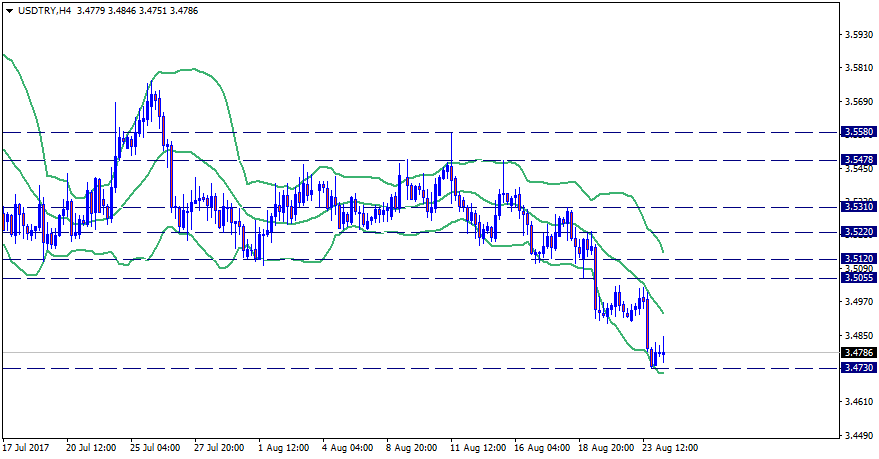
Task: Click the 8 Aug 20:00 time label
Action: [410, 448]
